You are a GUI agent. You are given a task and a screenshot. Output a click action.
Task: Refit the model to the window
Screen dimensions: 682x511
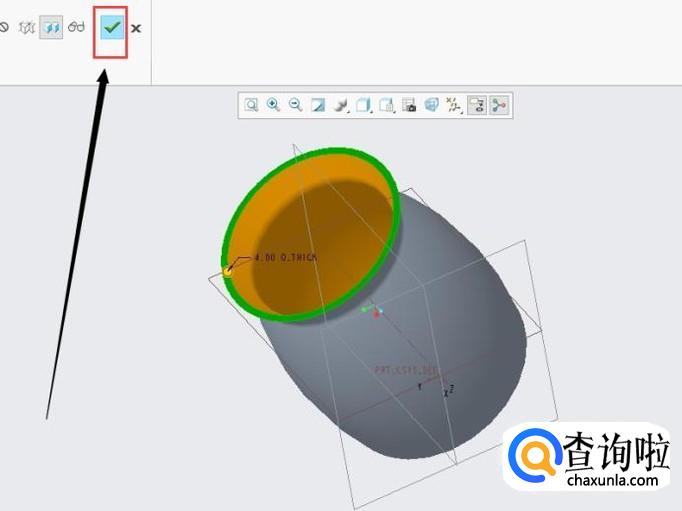pyautogui.click(x=251, y=105)
